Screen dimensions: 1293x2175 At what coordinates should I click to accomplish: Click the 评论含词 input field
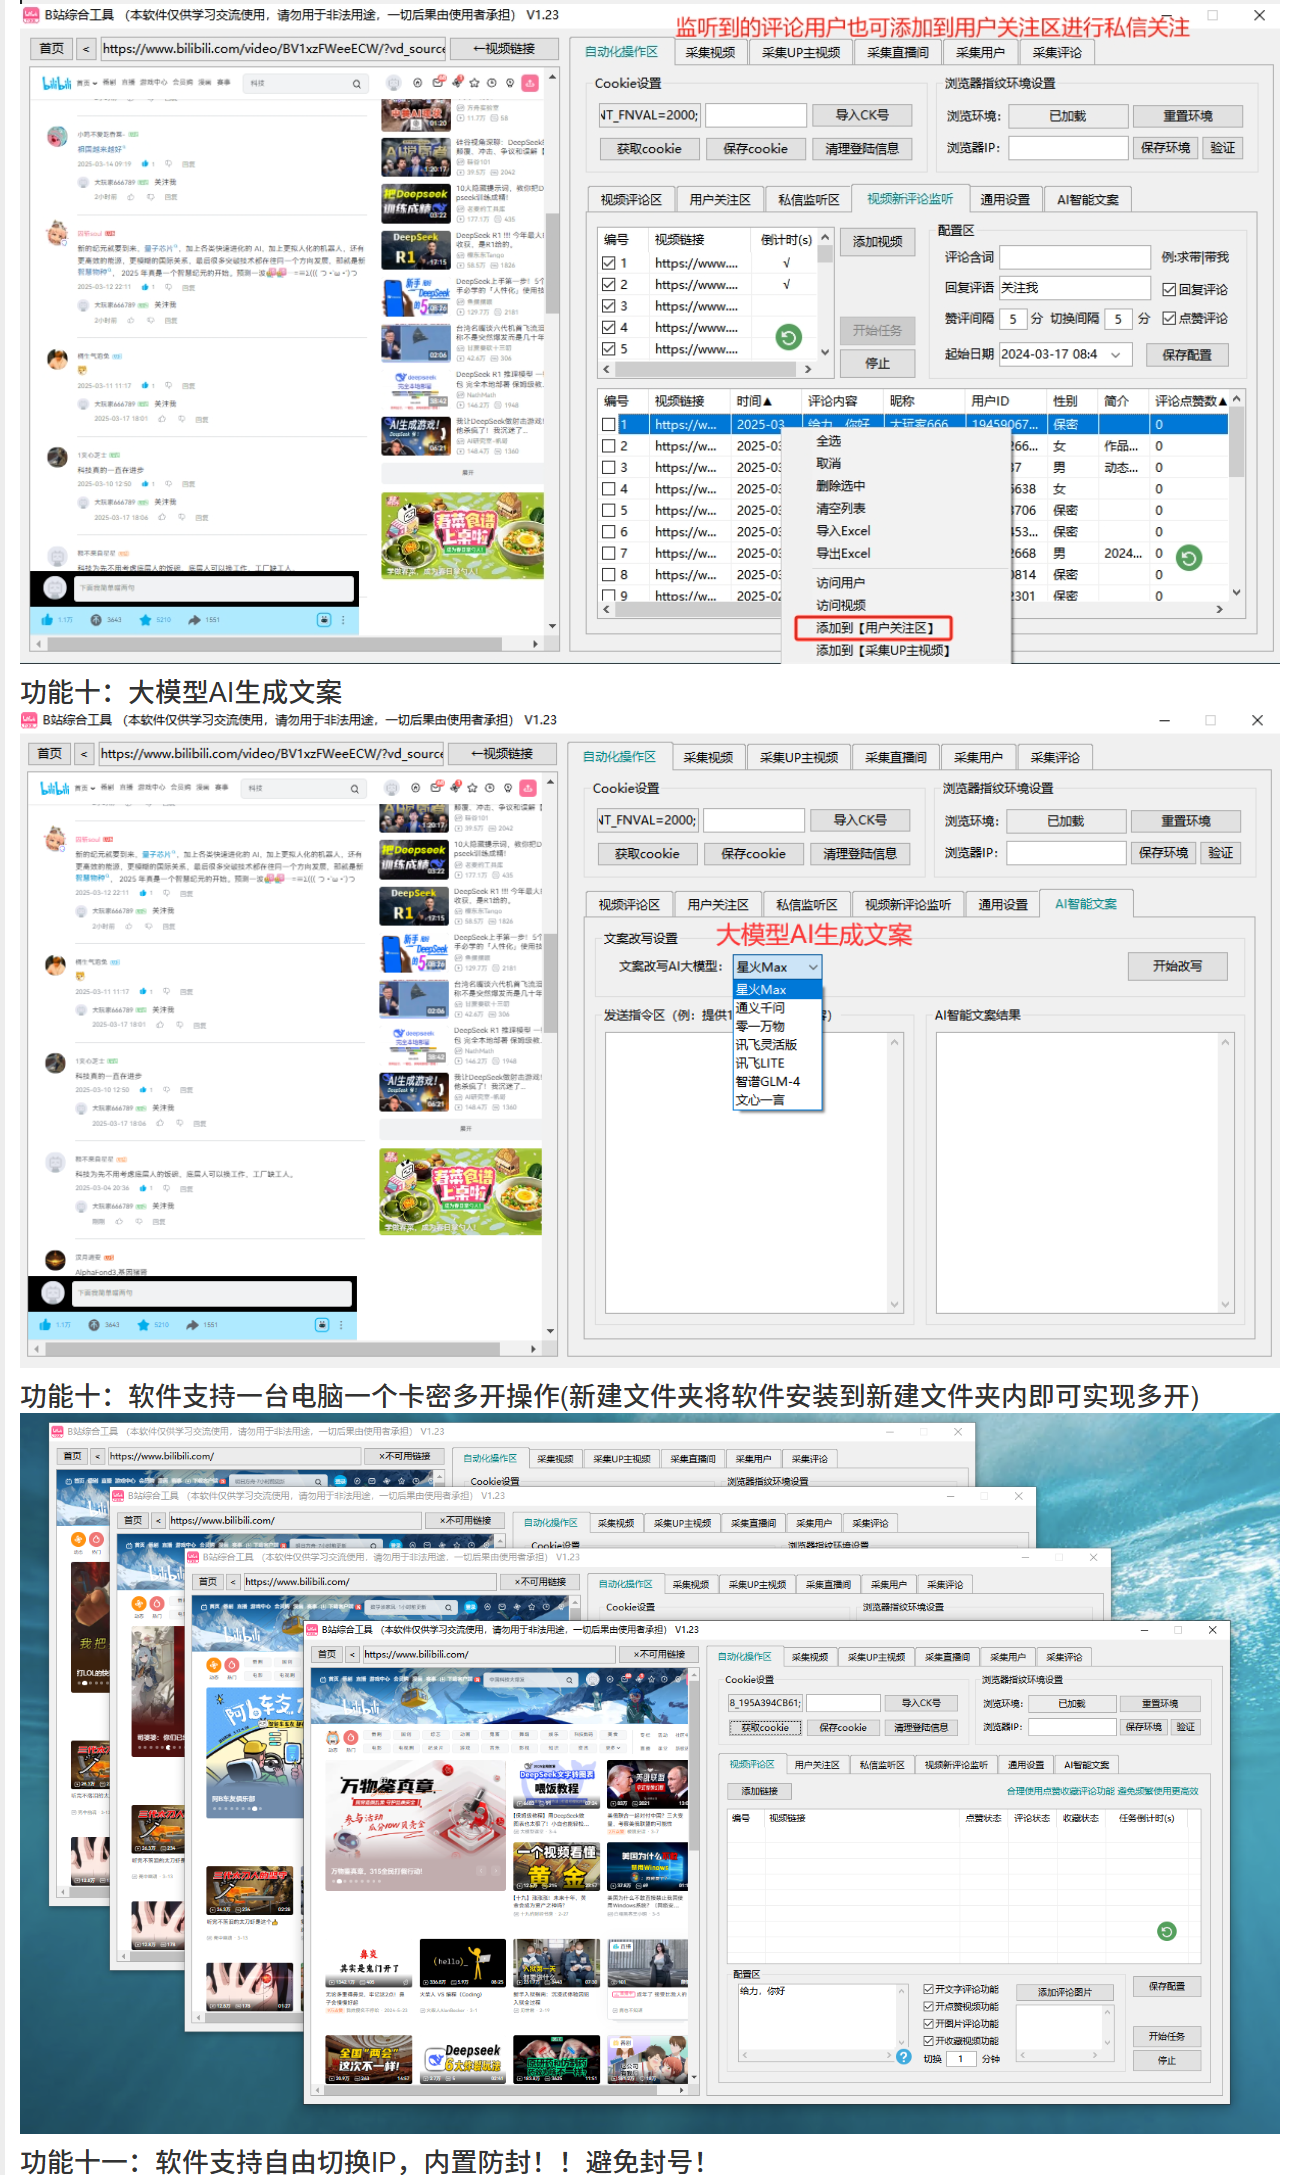(1075, 258)
